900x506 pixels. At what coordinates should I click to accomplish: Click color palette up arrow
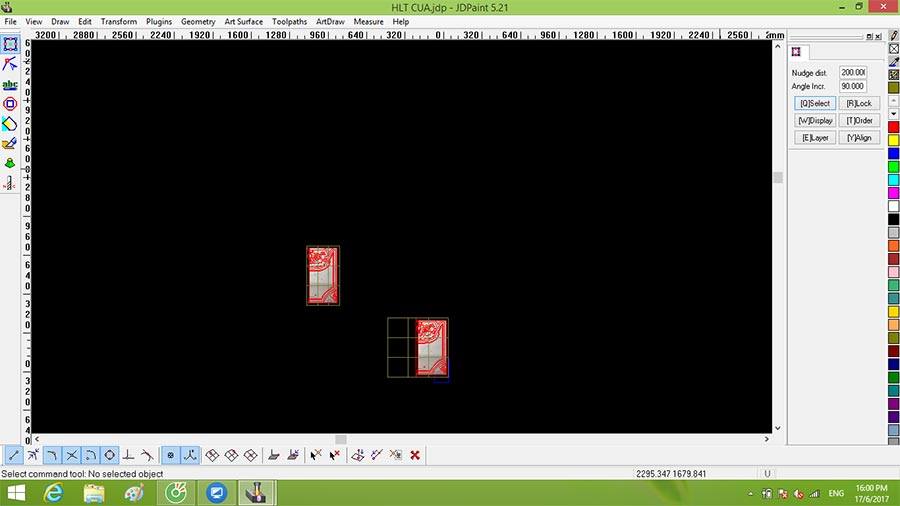(894, 101)
